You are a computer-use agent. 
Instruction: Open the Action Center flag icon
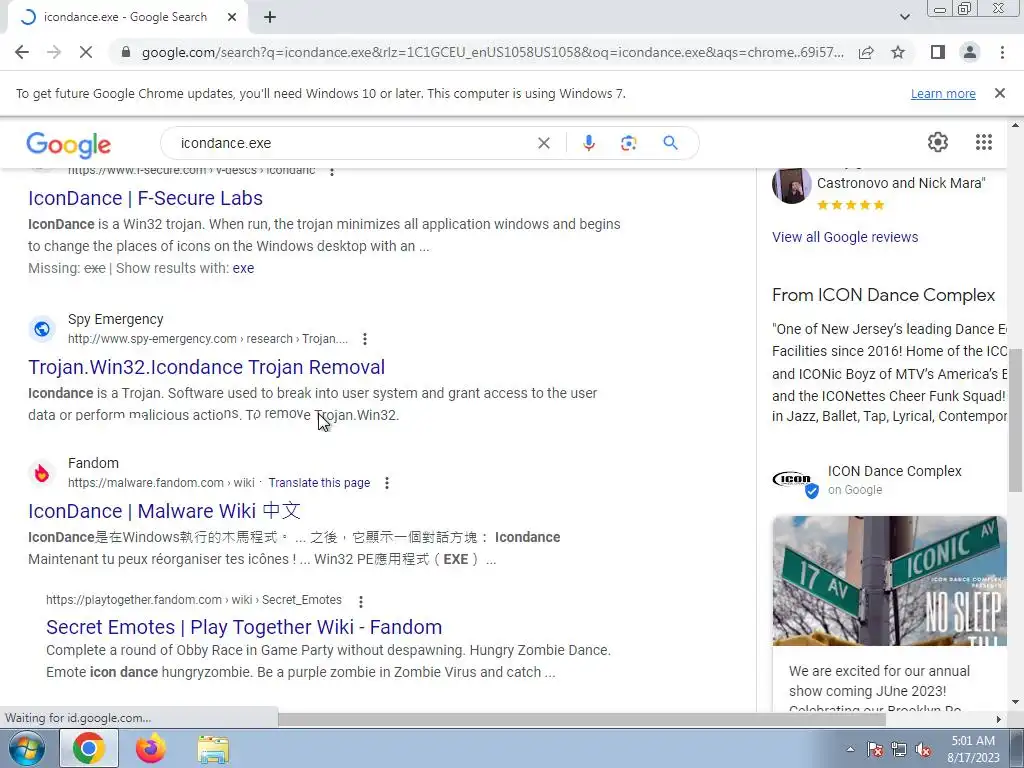tap(875, 749)
